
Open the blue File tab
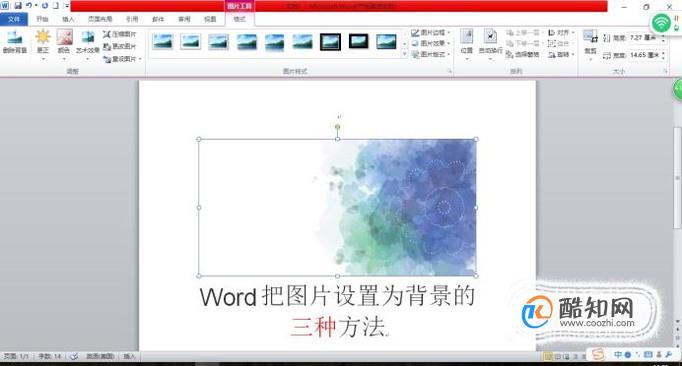[x=14, y=19]
